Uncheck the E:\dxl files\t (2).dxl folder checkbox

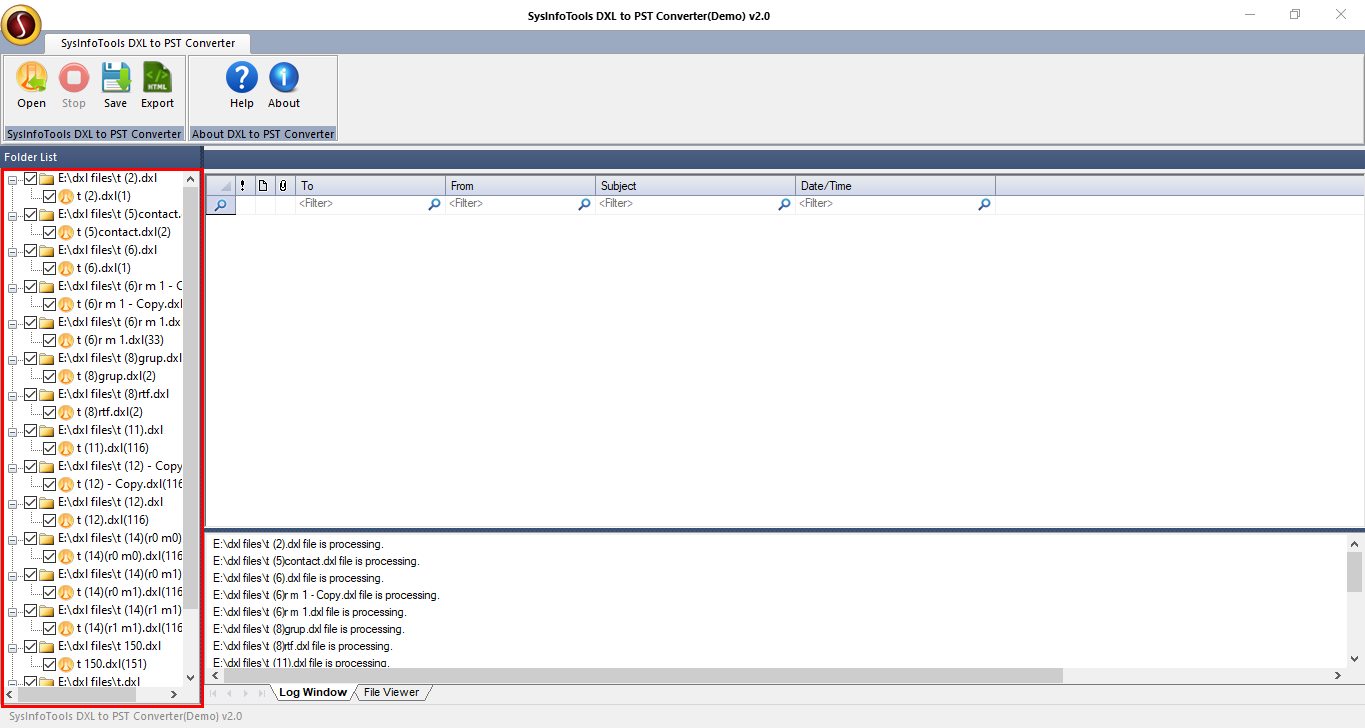[x=30, y=178]
